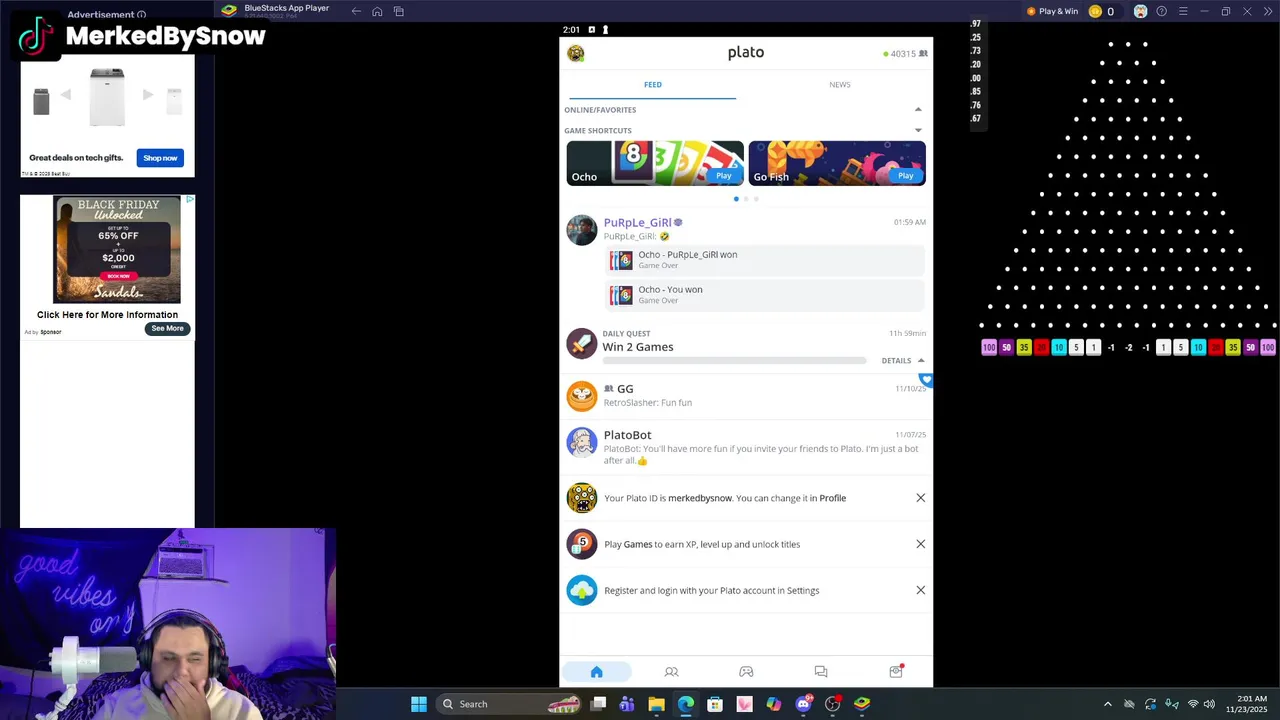This screenshot has width=1280, height=720.
Task: Open the Profile link in Plato ID message
Action: coord(832,498)
